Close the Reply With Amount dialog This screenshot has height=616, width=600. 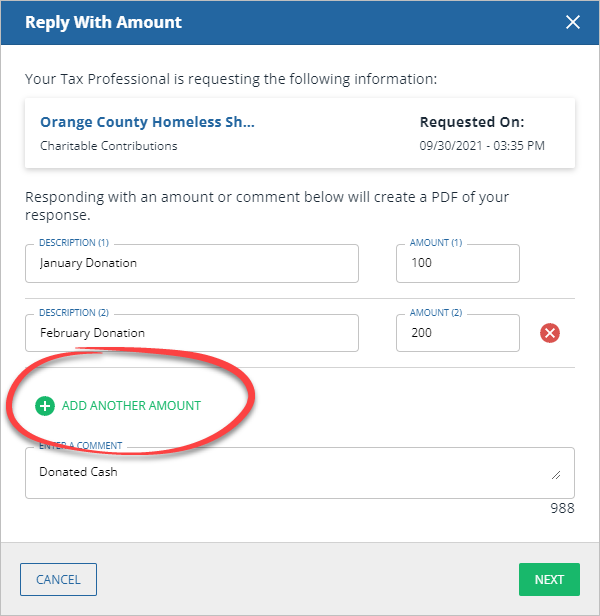573,22
